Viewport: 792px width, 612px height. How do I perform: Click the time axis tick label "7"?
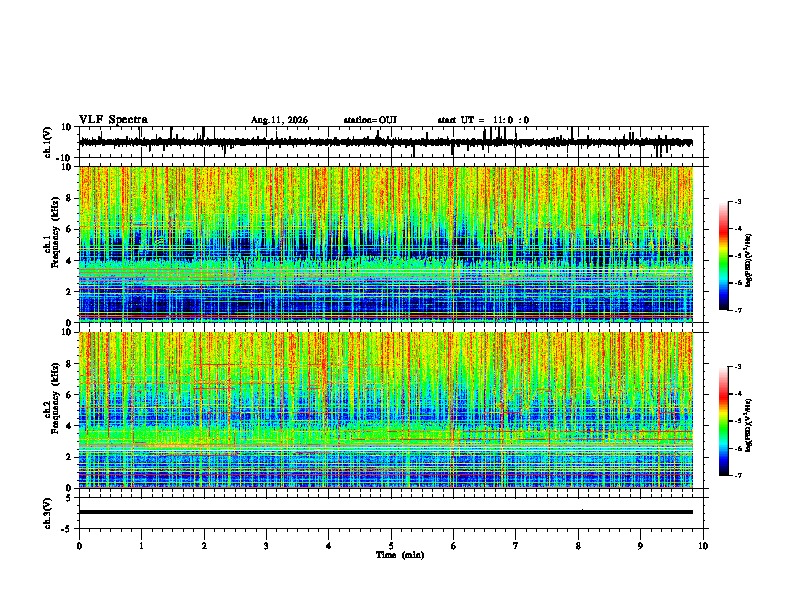click(x=516, y=546)
